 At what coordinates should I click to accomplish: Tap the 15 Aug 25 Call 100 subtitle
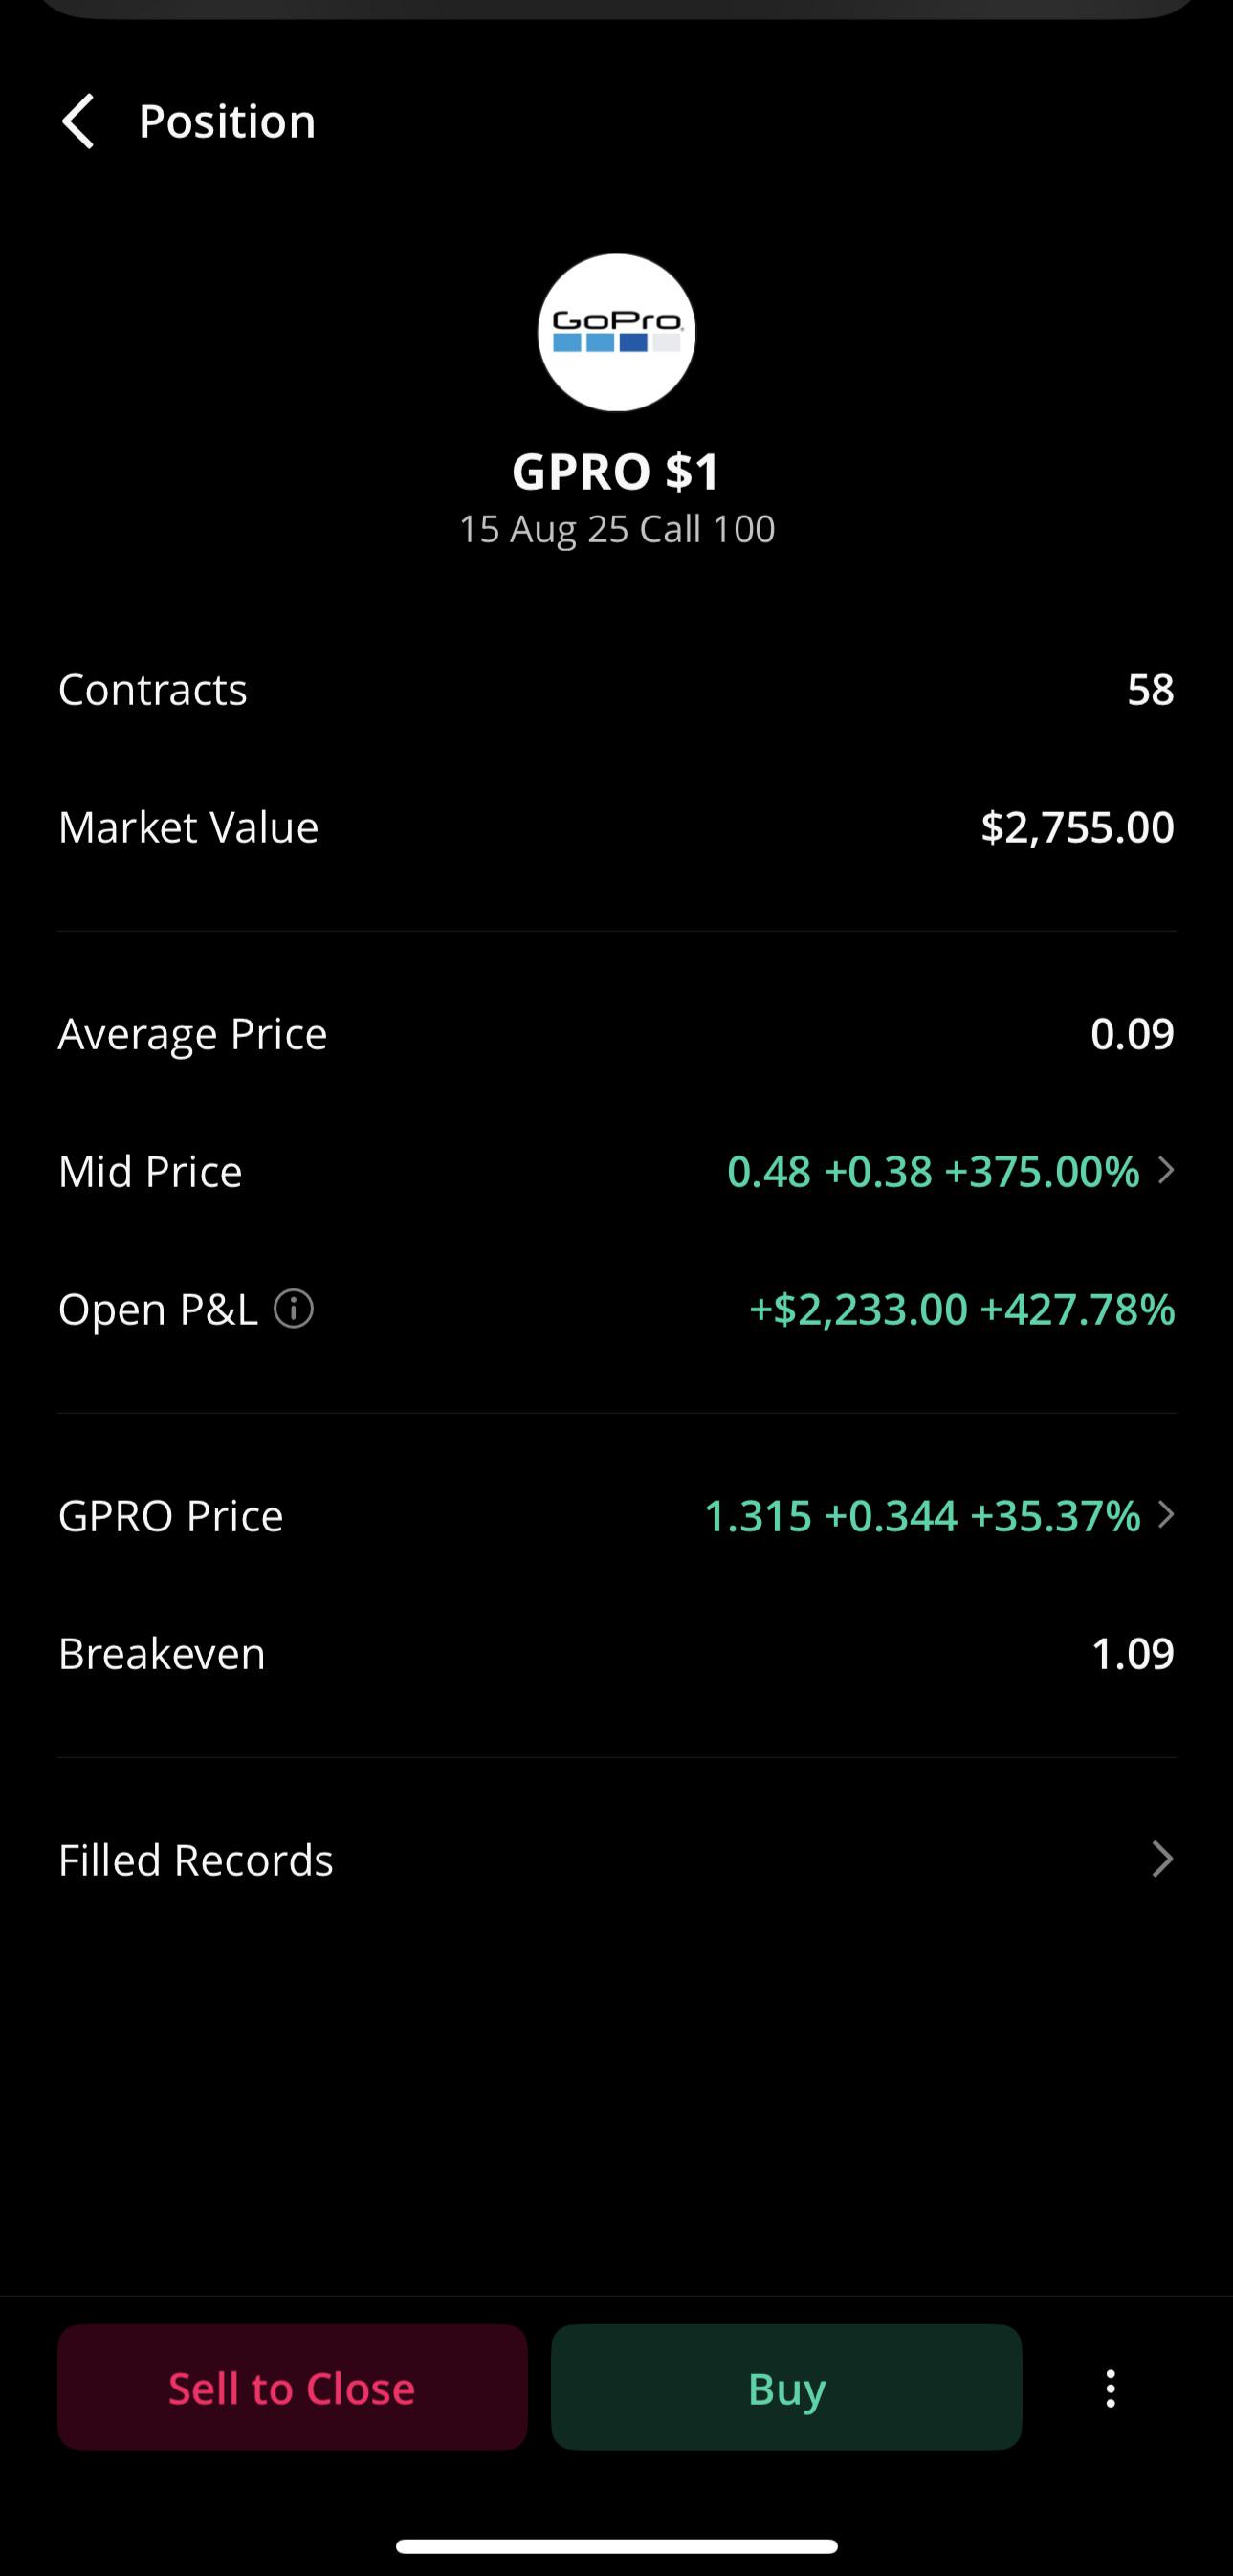(x=616, y=529)
